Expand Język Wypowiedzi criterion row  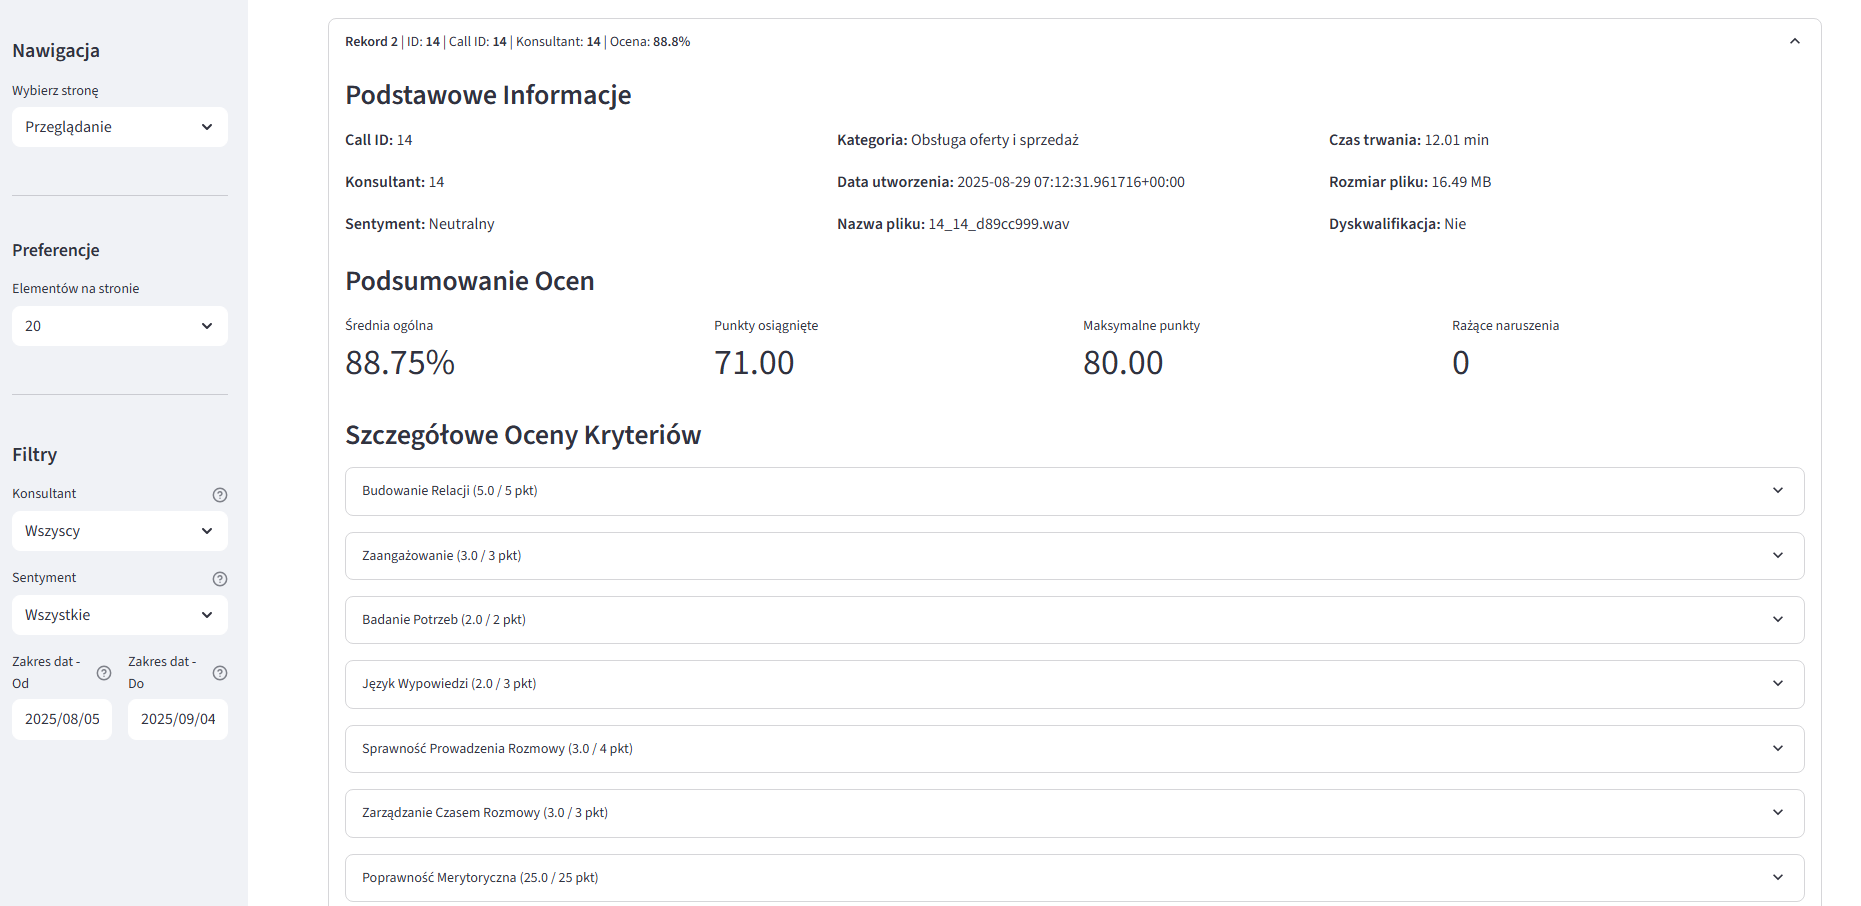(x=1074, y=684)
